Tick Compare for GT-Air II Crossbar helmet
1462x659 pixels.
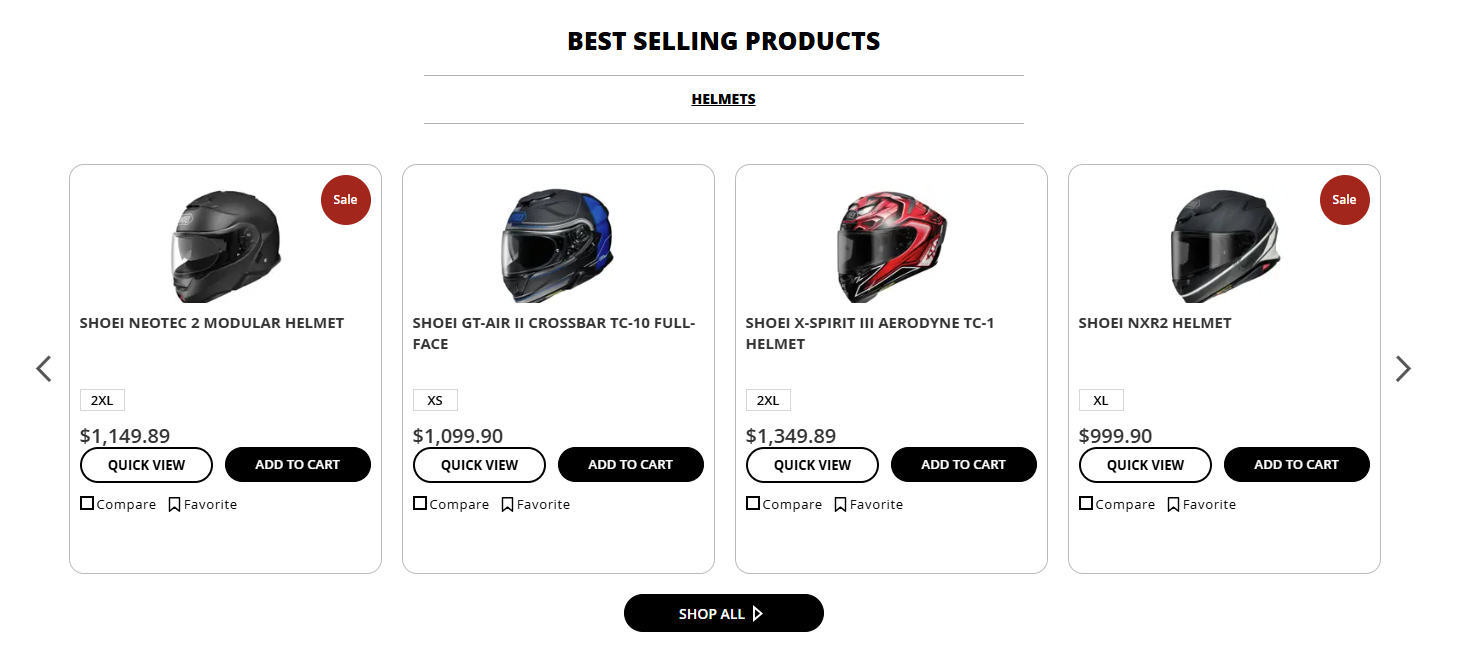[x=420, y=503]
